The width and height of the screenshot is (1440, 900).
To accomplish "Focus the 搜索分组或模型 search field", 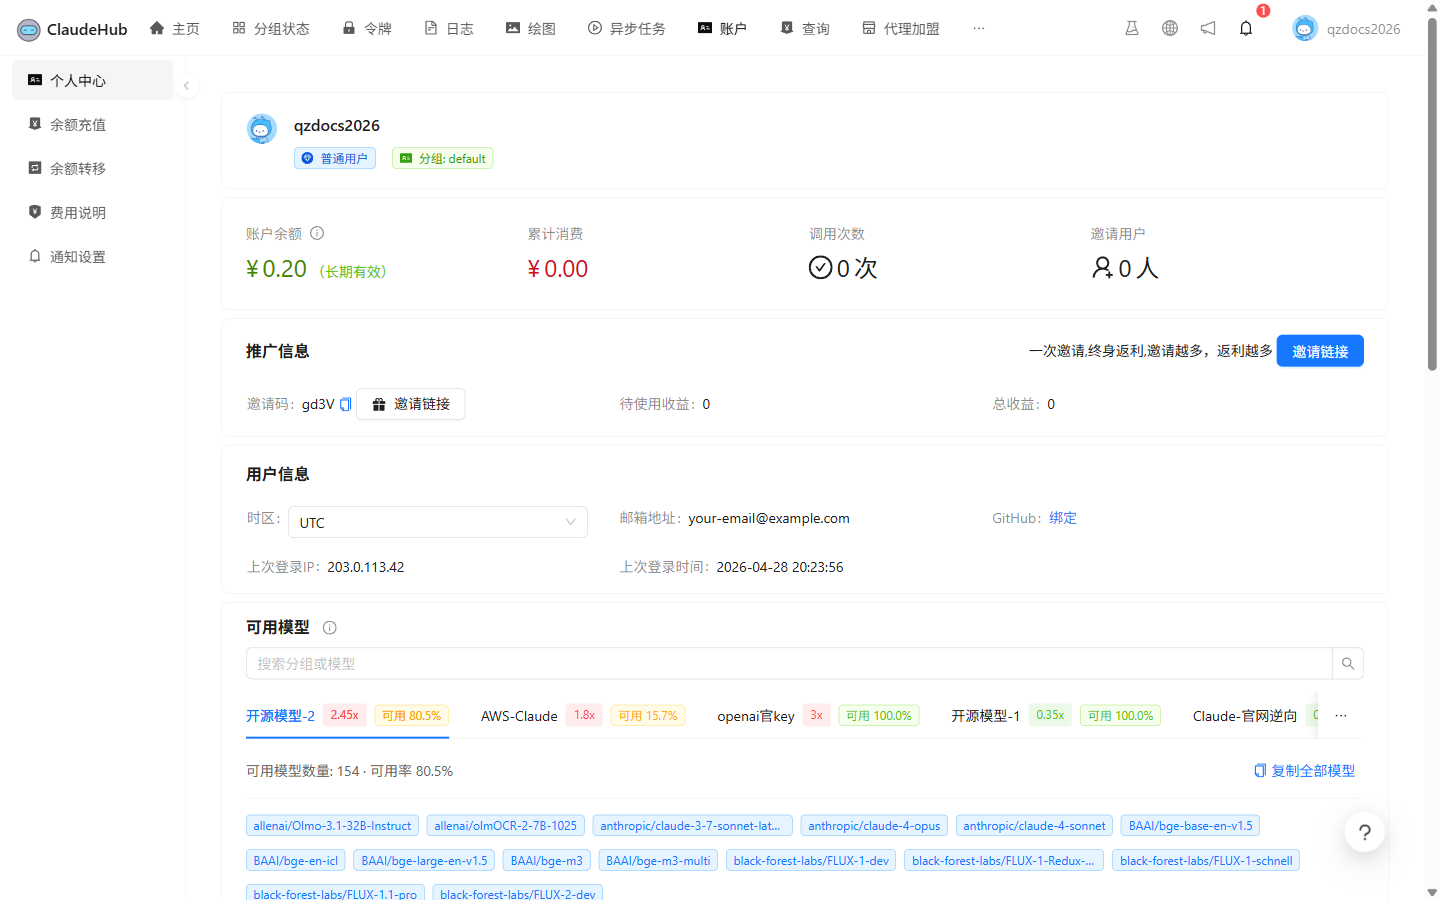I will [789, 663].
